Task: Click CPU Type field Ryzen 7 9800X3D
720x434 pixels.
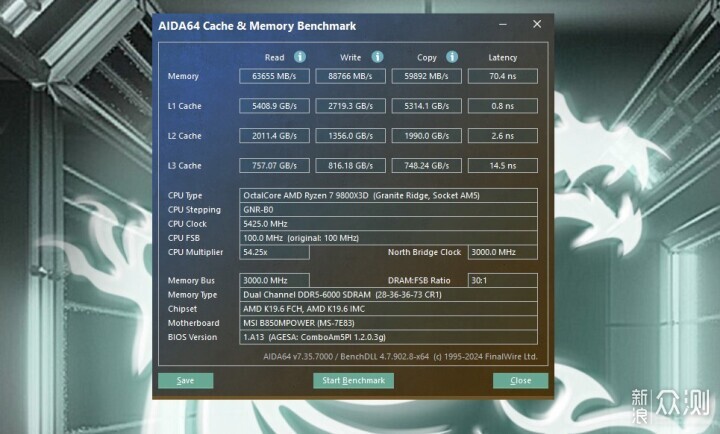Action: 388,196
